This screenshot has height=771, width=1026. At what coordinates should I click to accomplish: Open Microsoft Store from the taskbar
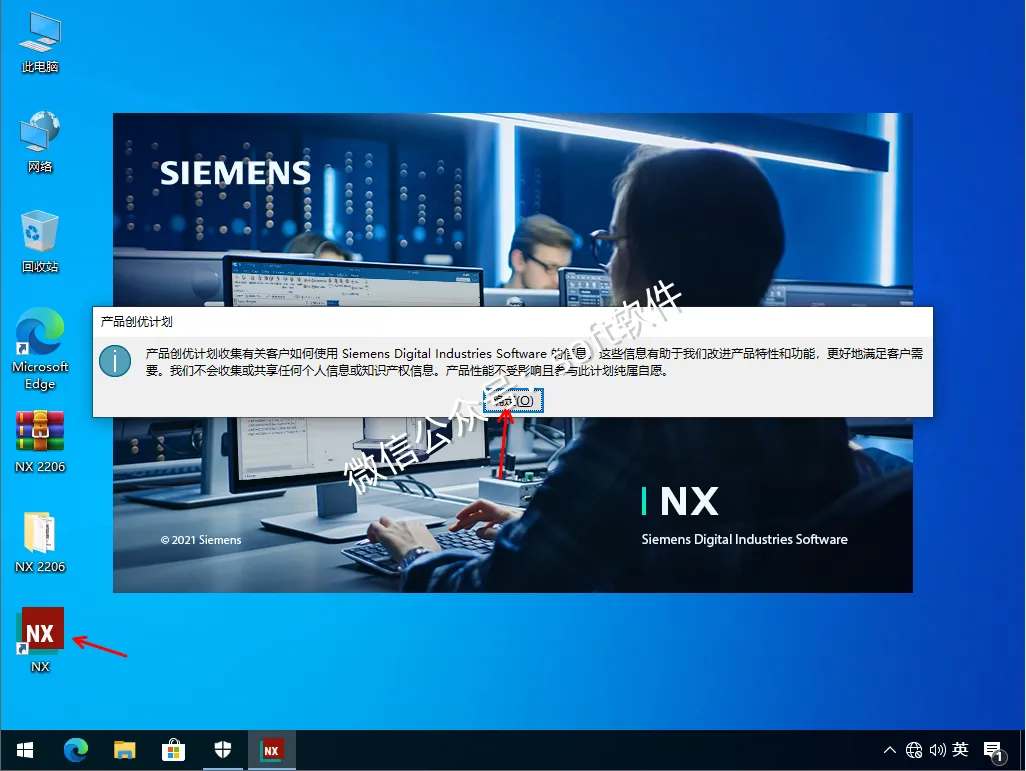(173, 750)
